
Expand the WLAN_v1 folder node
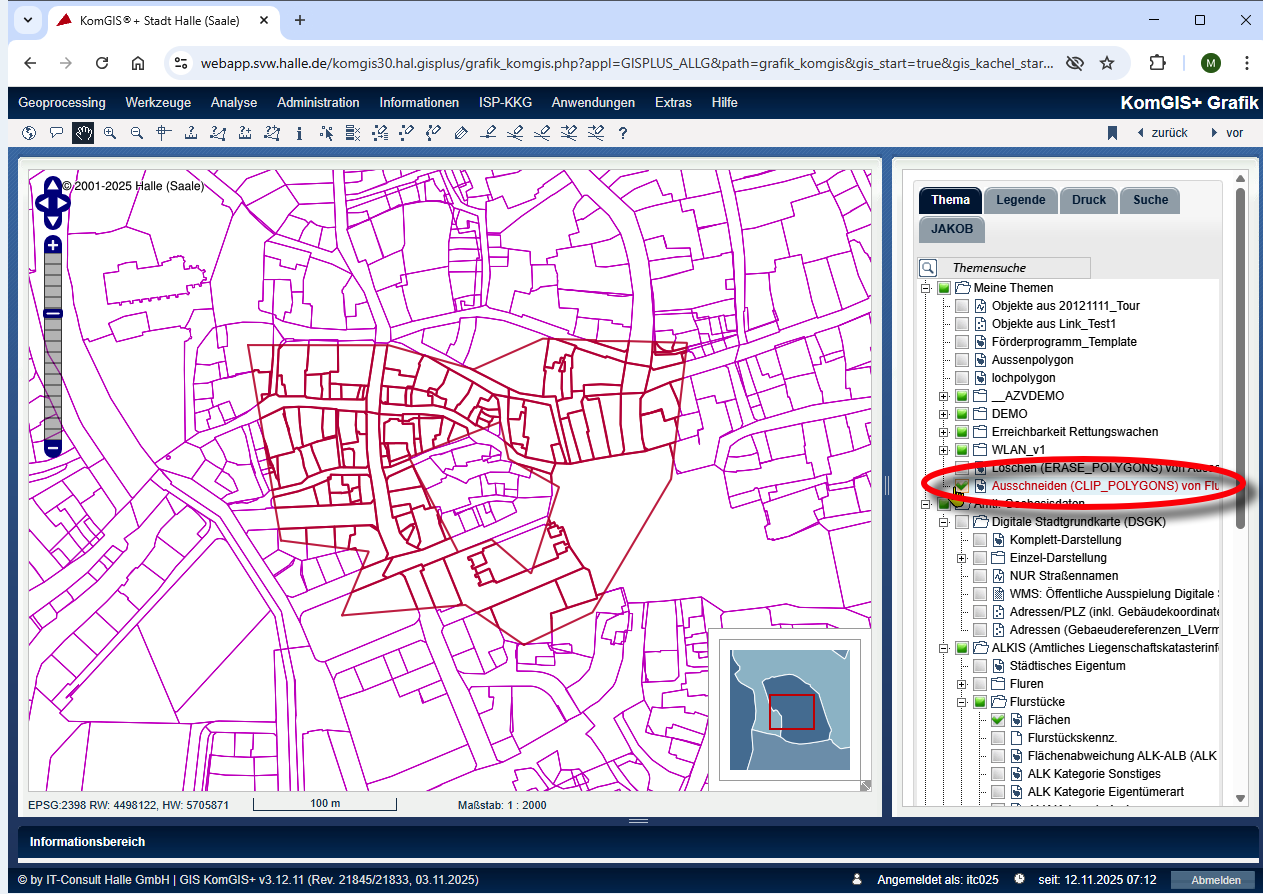(943, 450)
